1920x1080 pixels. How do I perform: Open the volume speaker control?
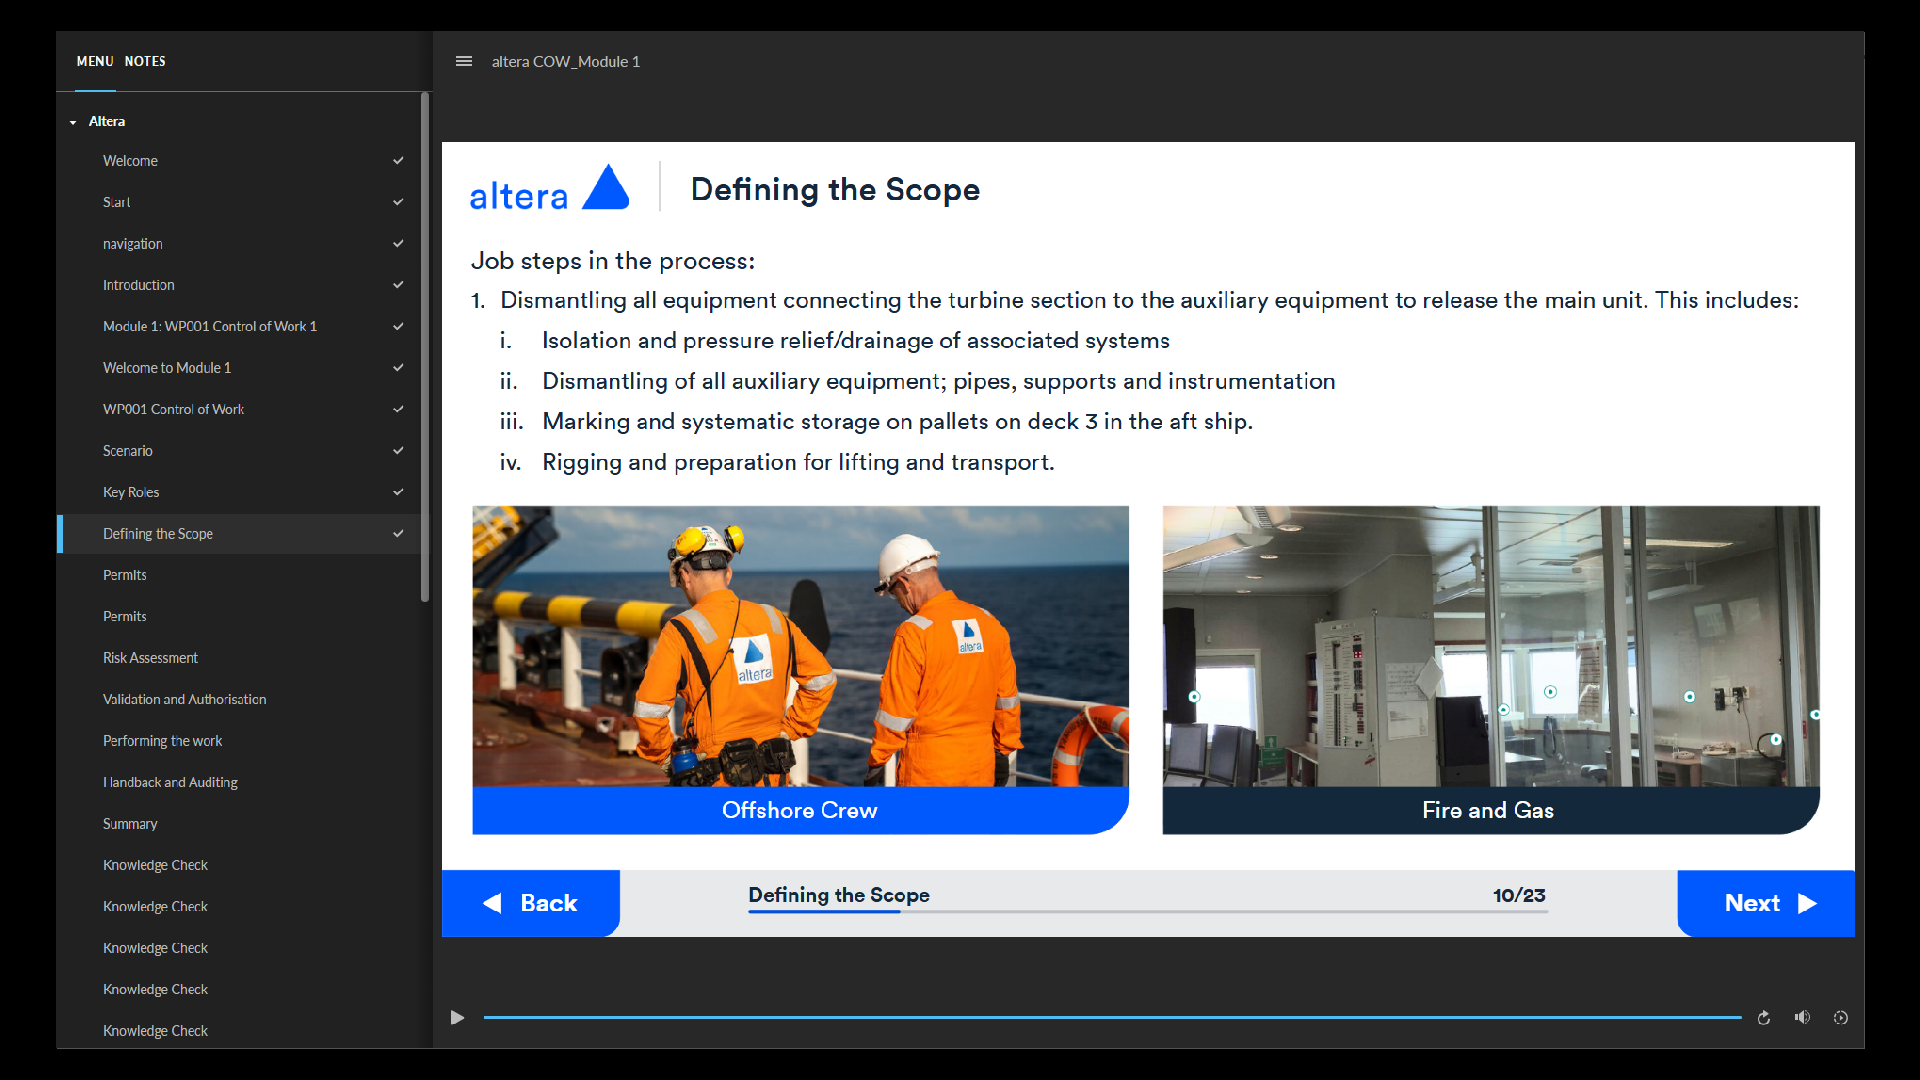coord(1802,1017)
